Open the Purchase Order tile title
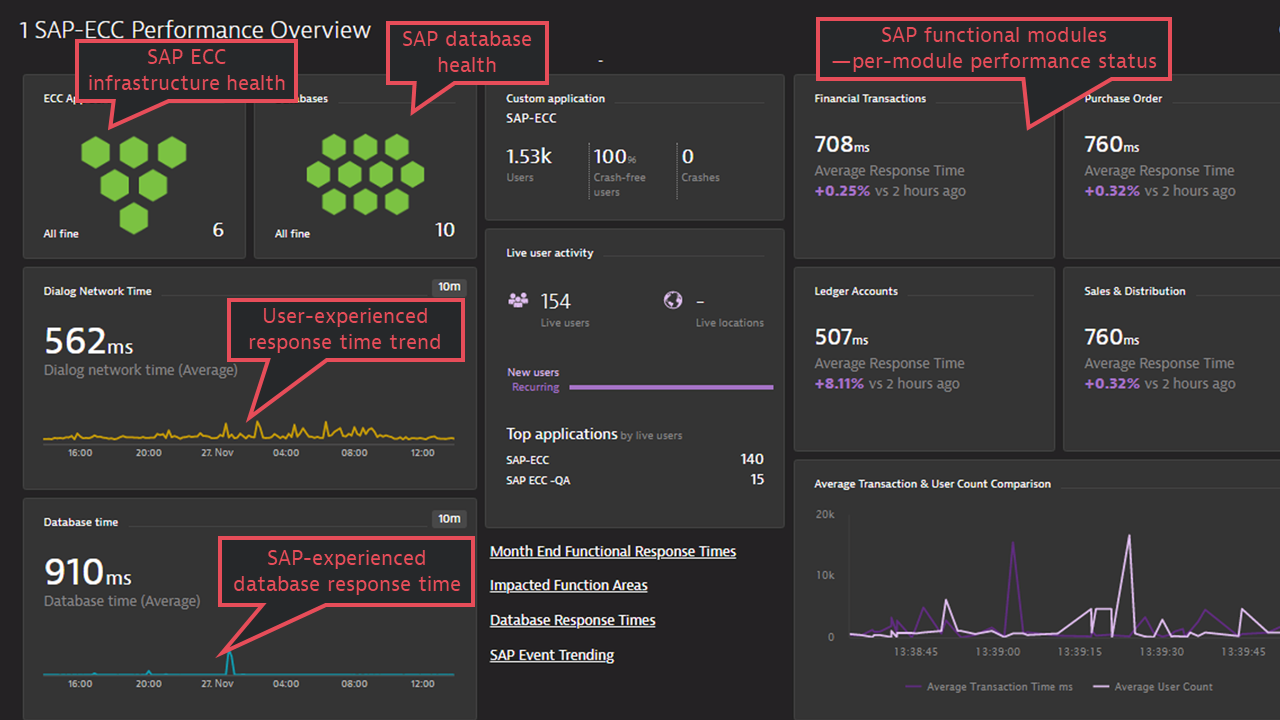The width and height of the screenshot is (1280, 720). pos(1123,98)
